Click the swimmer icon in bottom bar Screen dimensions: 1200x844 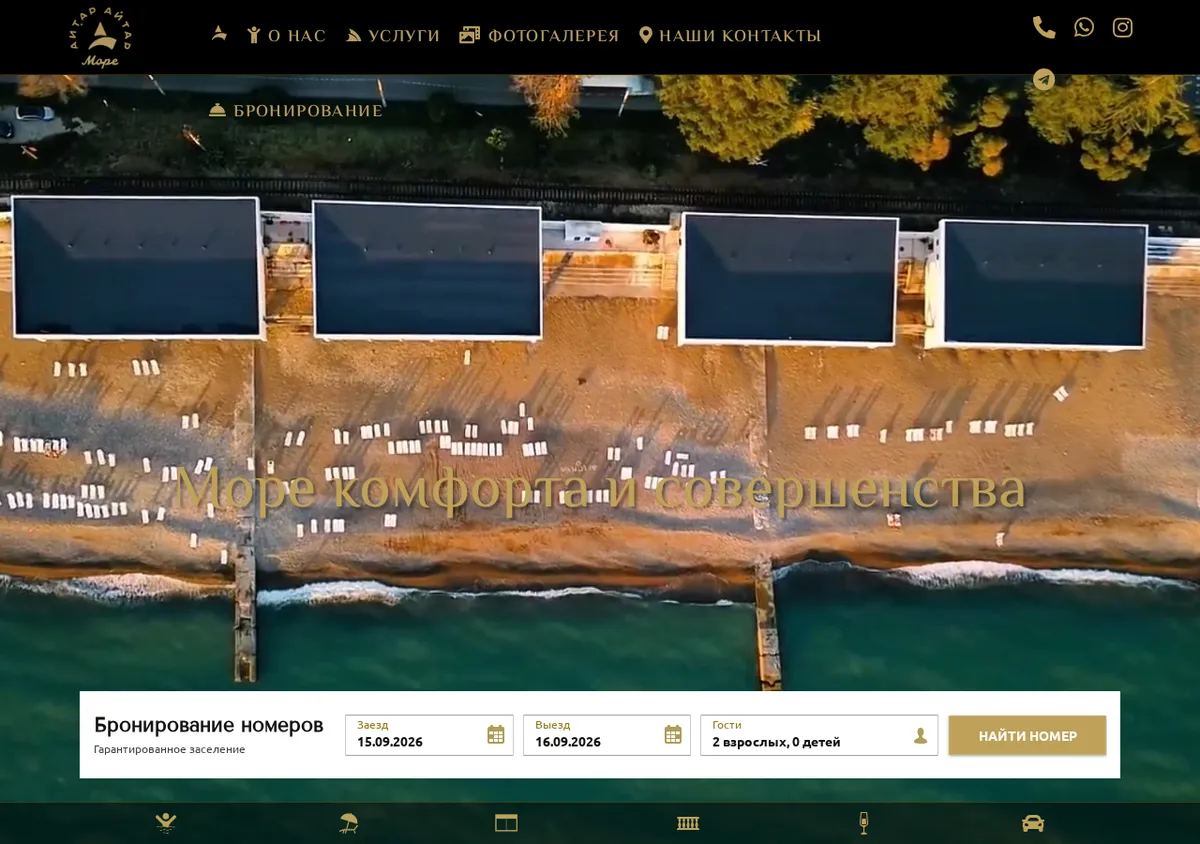(166, 823)
